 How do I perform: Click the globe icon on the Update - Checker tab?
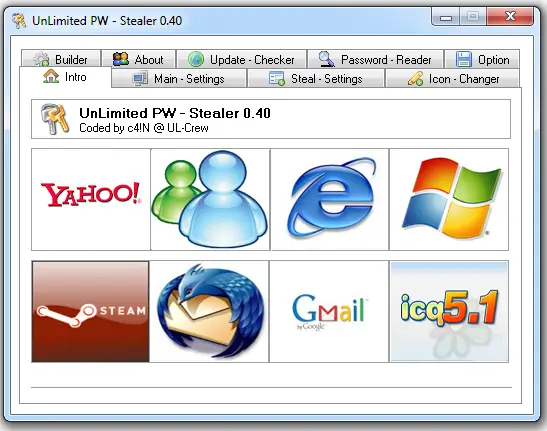tap(196, 59)
